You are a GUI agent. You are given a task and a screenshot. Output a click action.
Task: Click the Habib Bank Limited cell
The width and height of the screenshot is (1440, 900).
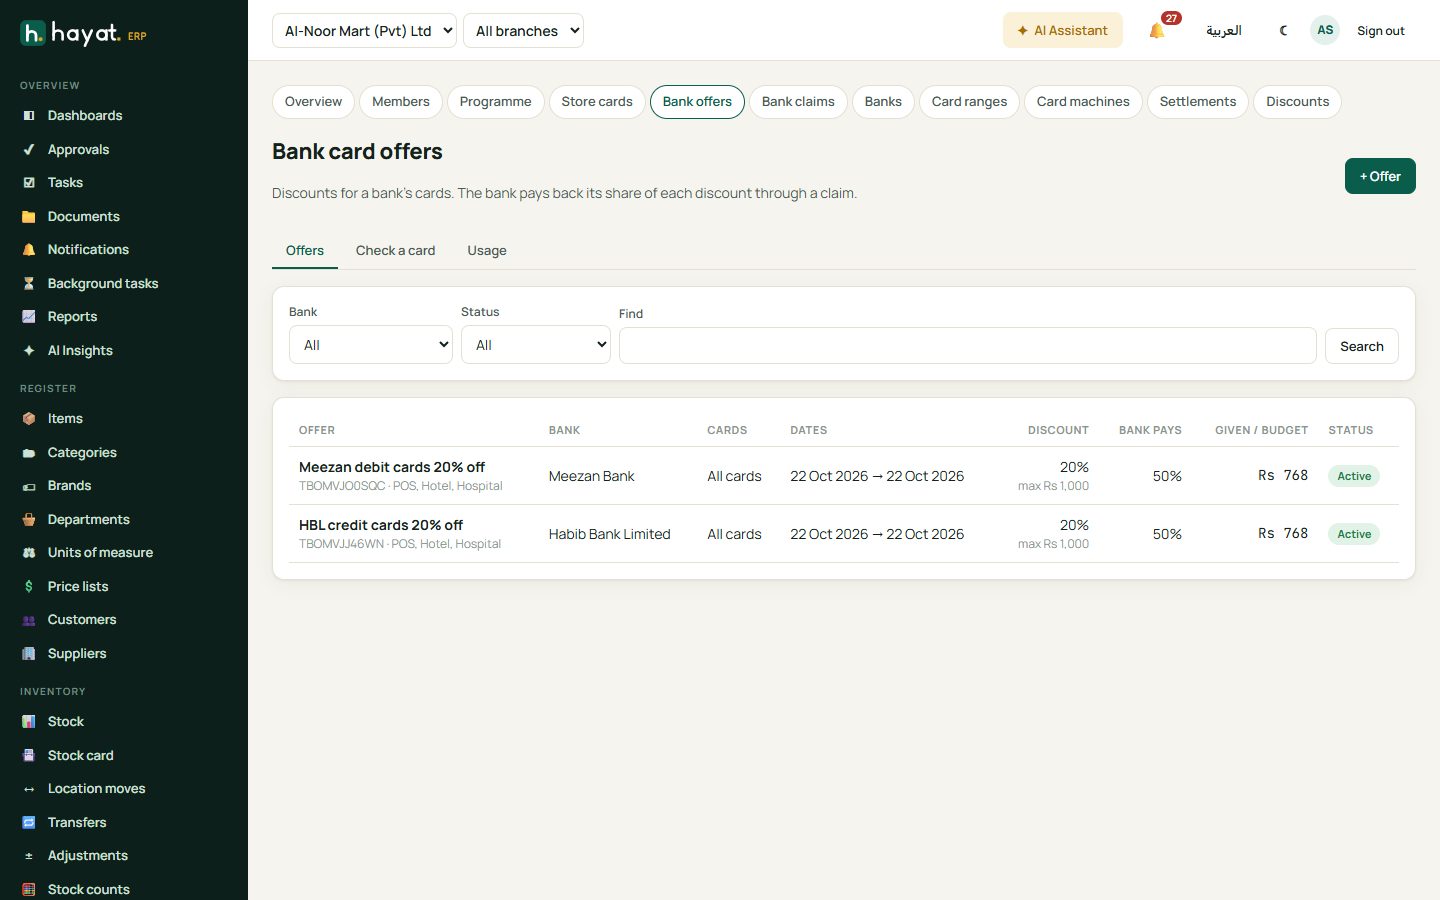[x=609, y=534]
